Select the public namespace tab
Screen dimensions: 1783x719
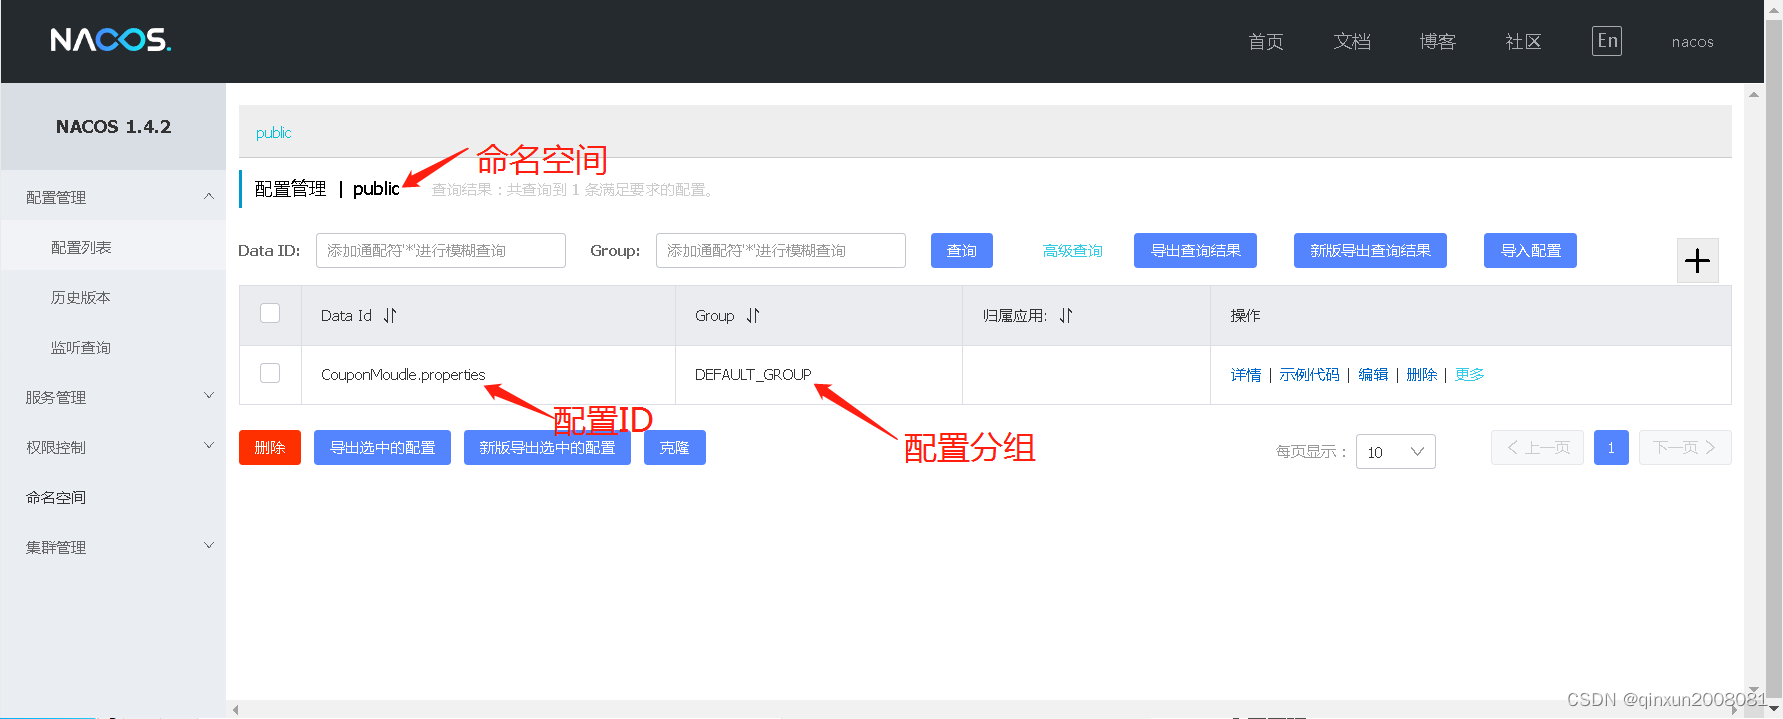point(273,133)
